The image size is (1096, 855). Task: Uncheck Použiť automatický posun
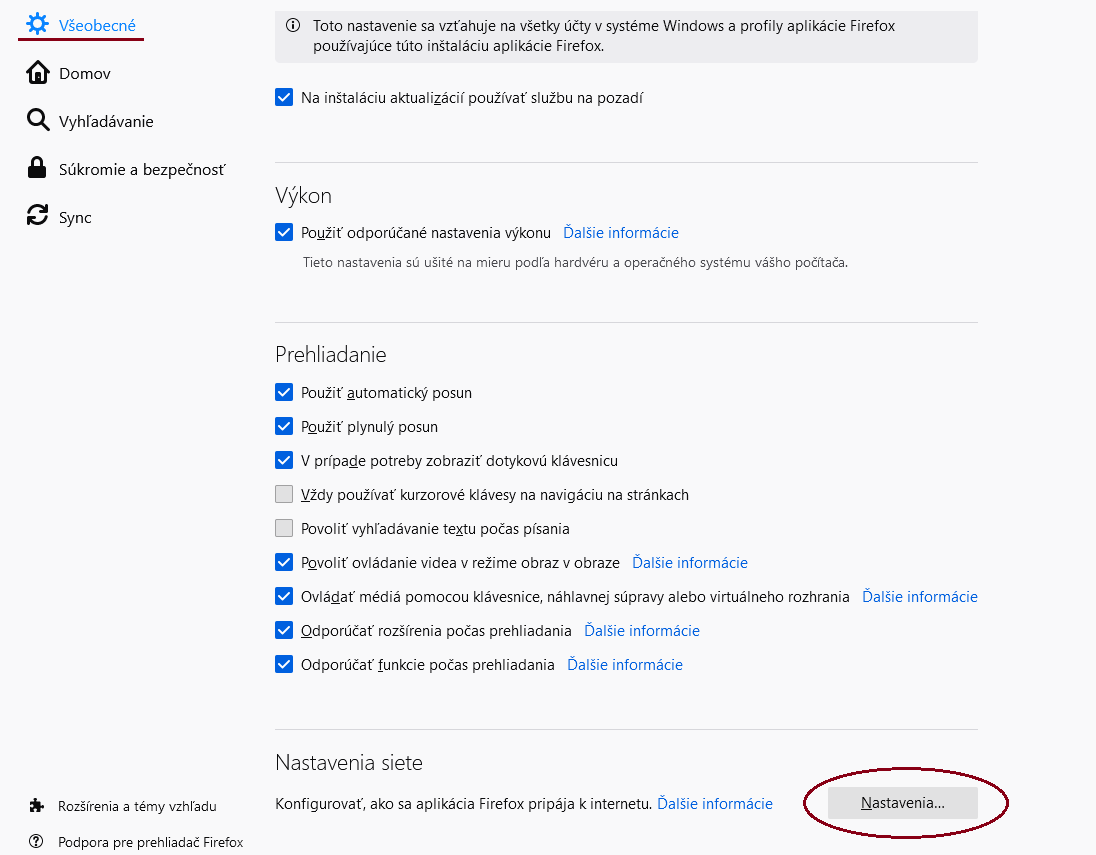(284, 392)
